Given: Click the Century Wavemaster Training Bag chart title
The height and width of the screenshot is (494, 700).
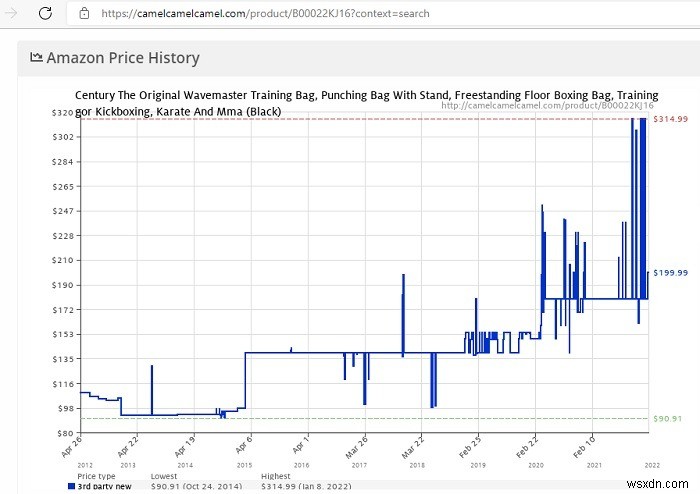Looking at the screenshot, I should click(367, 103).
